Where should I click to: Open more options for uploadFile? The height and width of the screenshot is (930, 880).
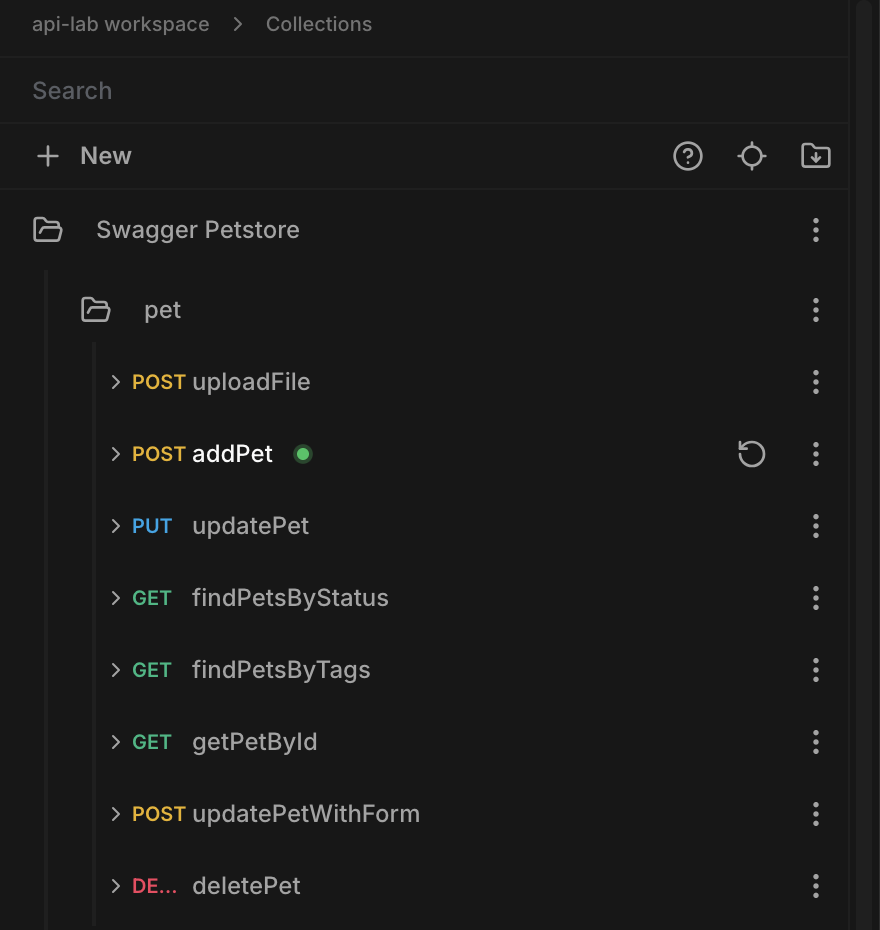(x=816, y=382)
